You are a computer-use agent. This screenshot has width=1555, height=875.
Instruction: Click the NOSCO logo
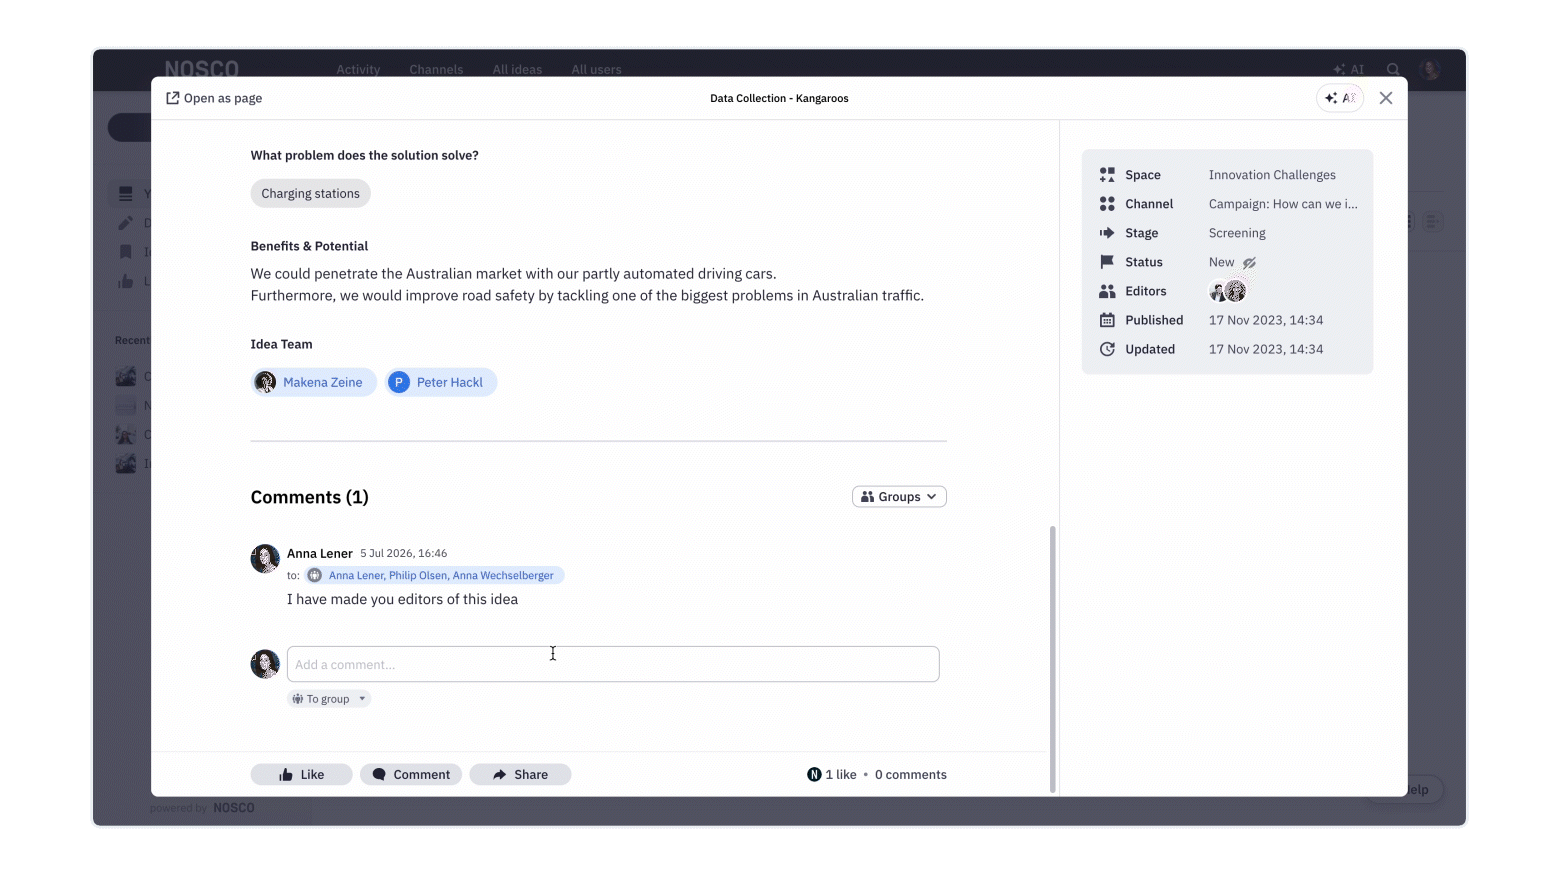point(202,68)
